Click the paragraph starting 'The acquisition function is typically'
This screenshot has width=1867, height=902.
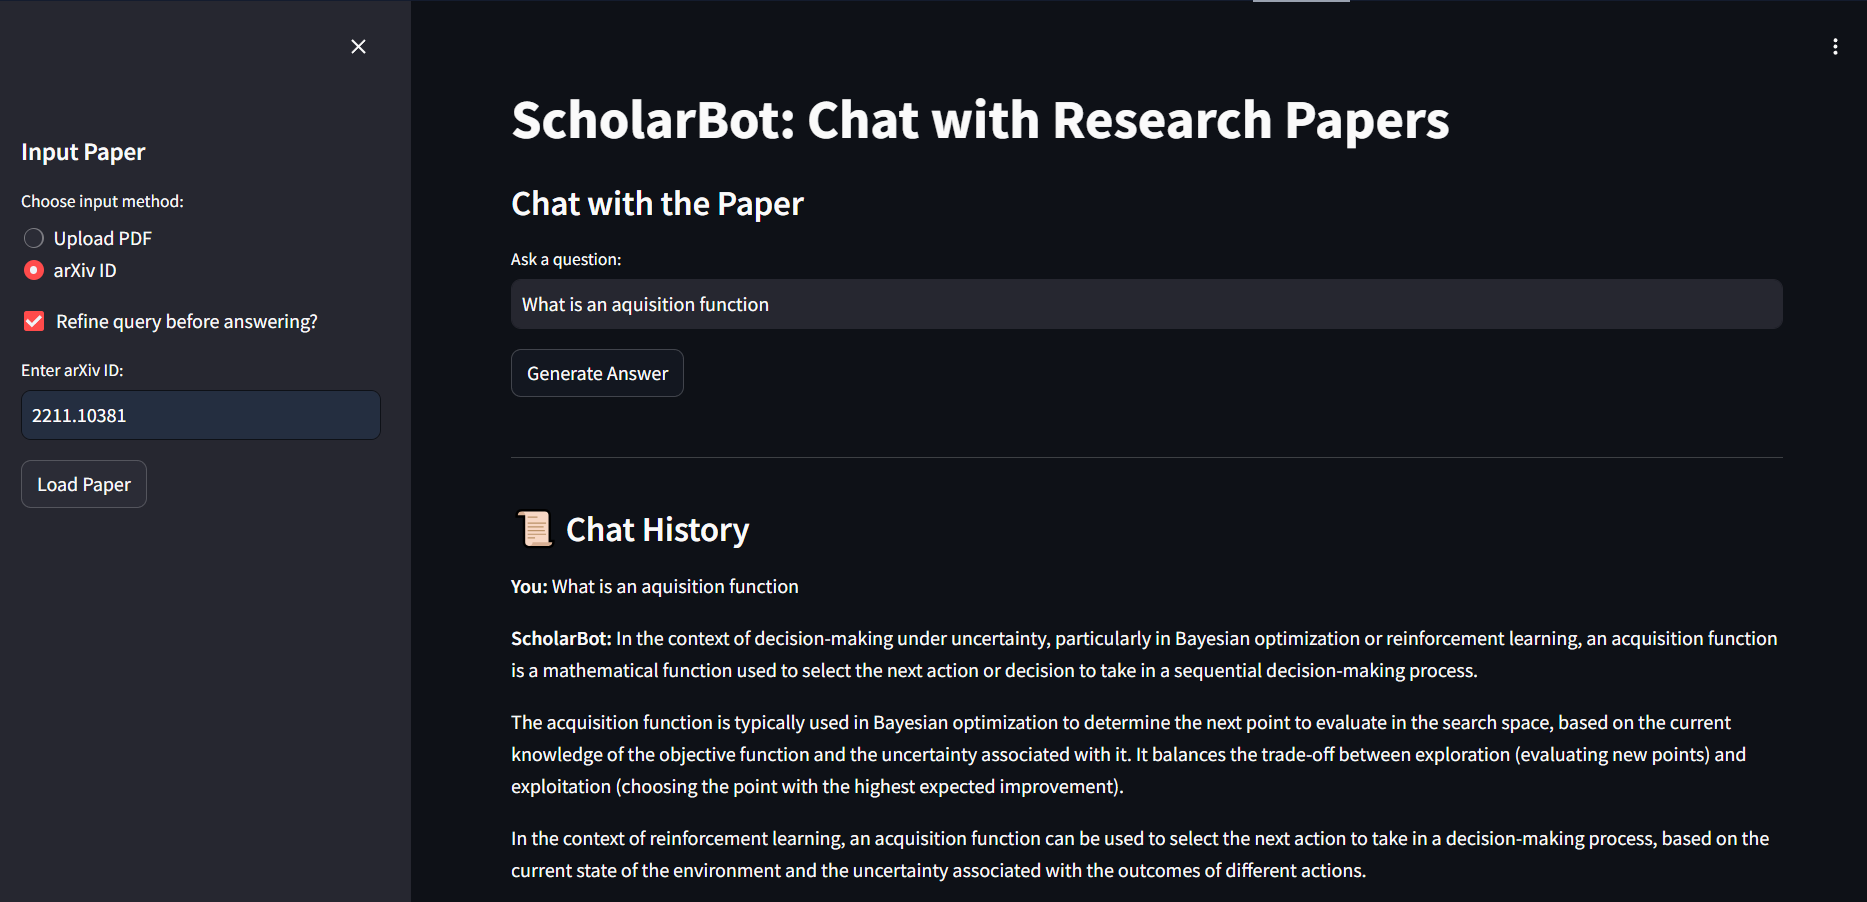tap(1128, 754)
